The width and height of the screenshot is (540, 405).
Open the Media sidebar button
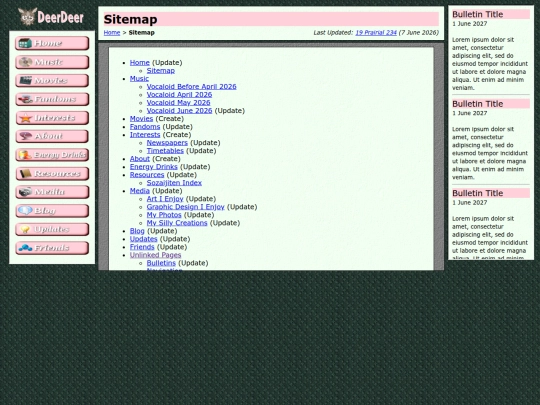tap(52, 192)
